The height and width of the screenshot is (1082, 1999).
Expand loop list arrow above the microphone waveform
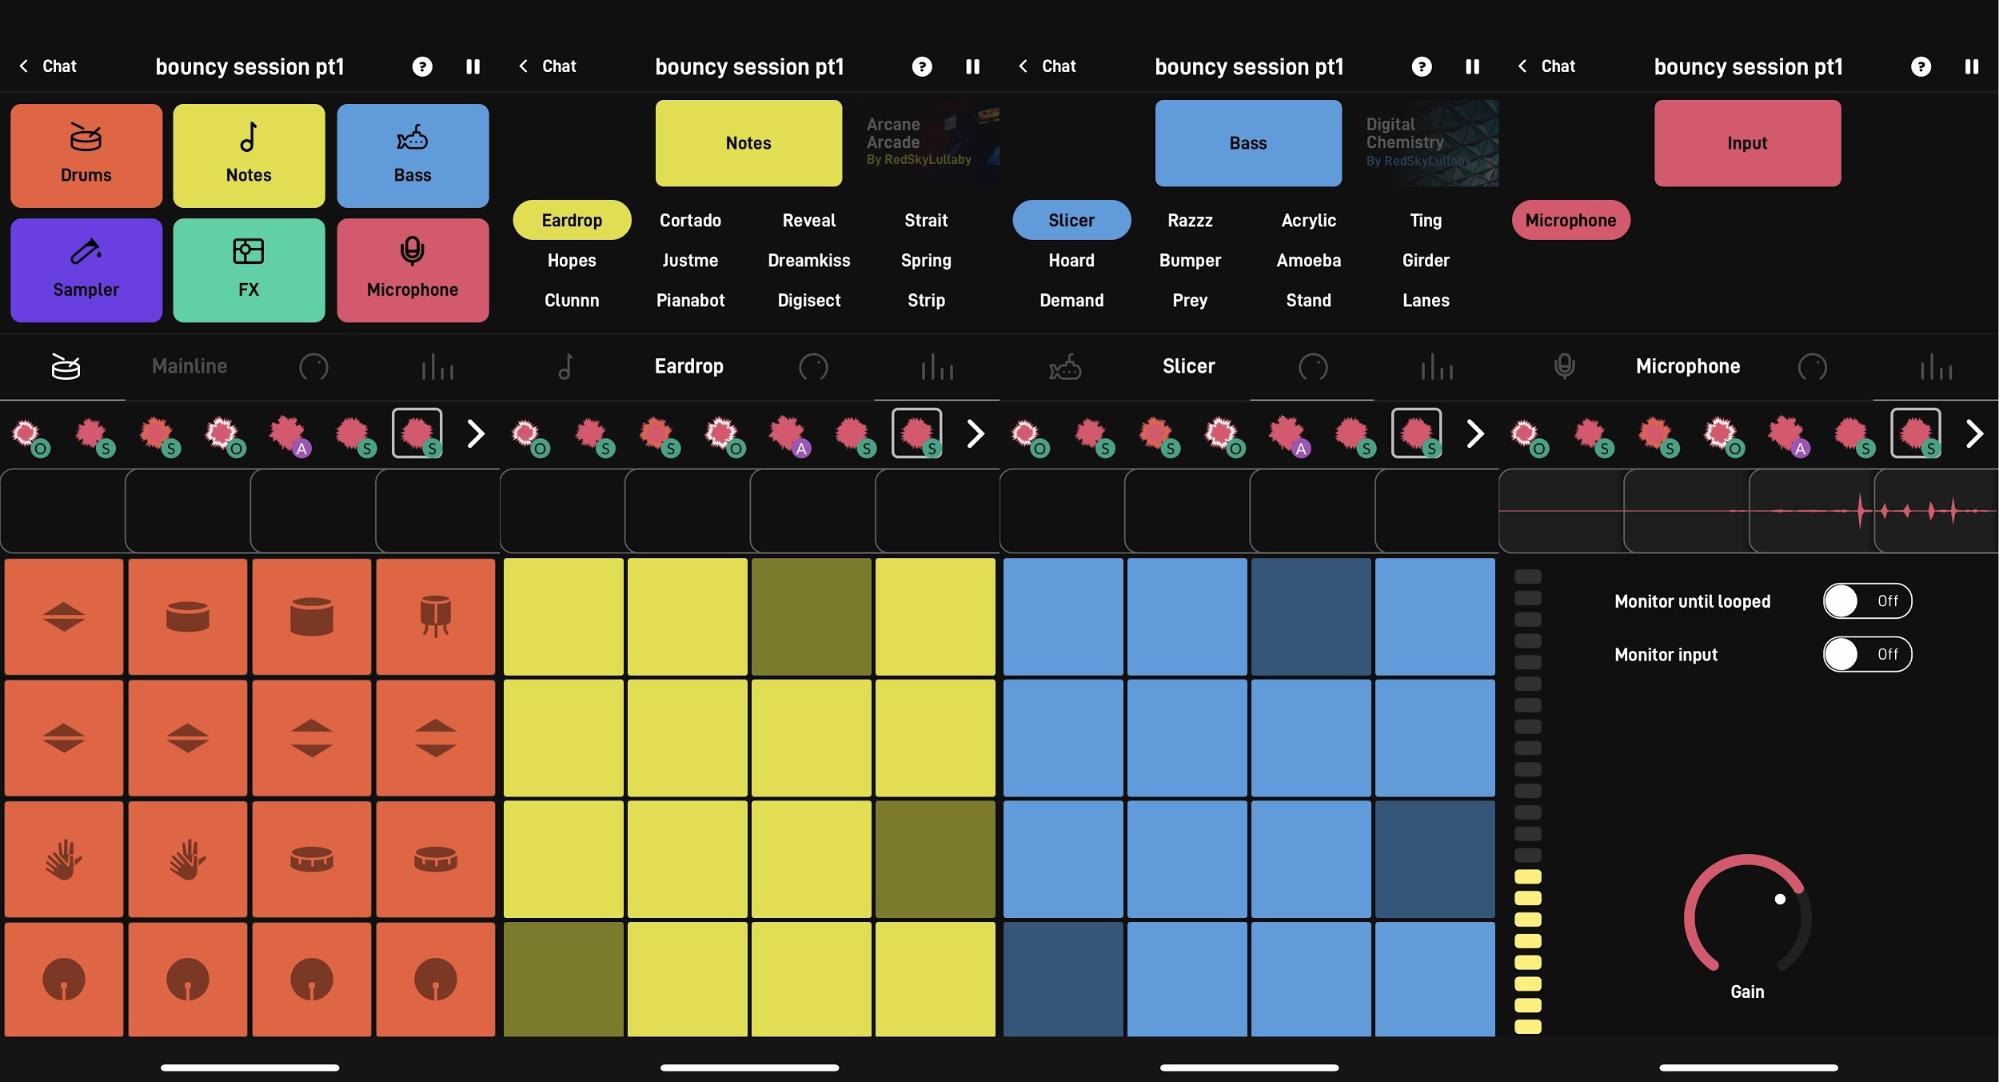pos(1973,434)
